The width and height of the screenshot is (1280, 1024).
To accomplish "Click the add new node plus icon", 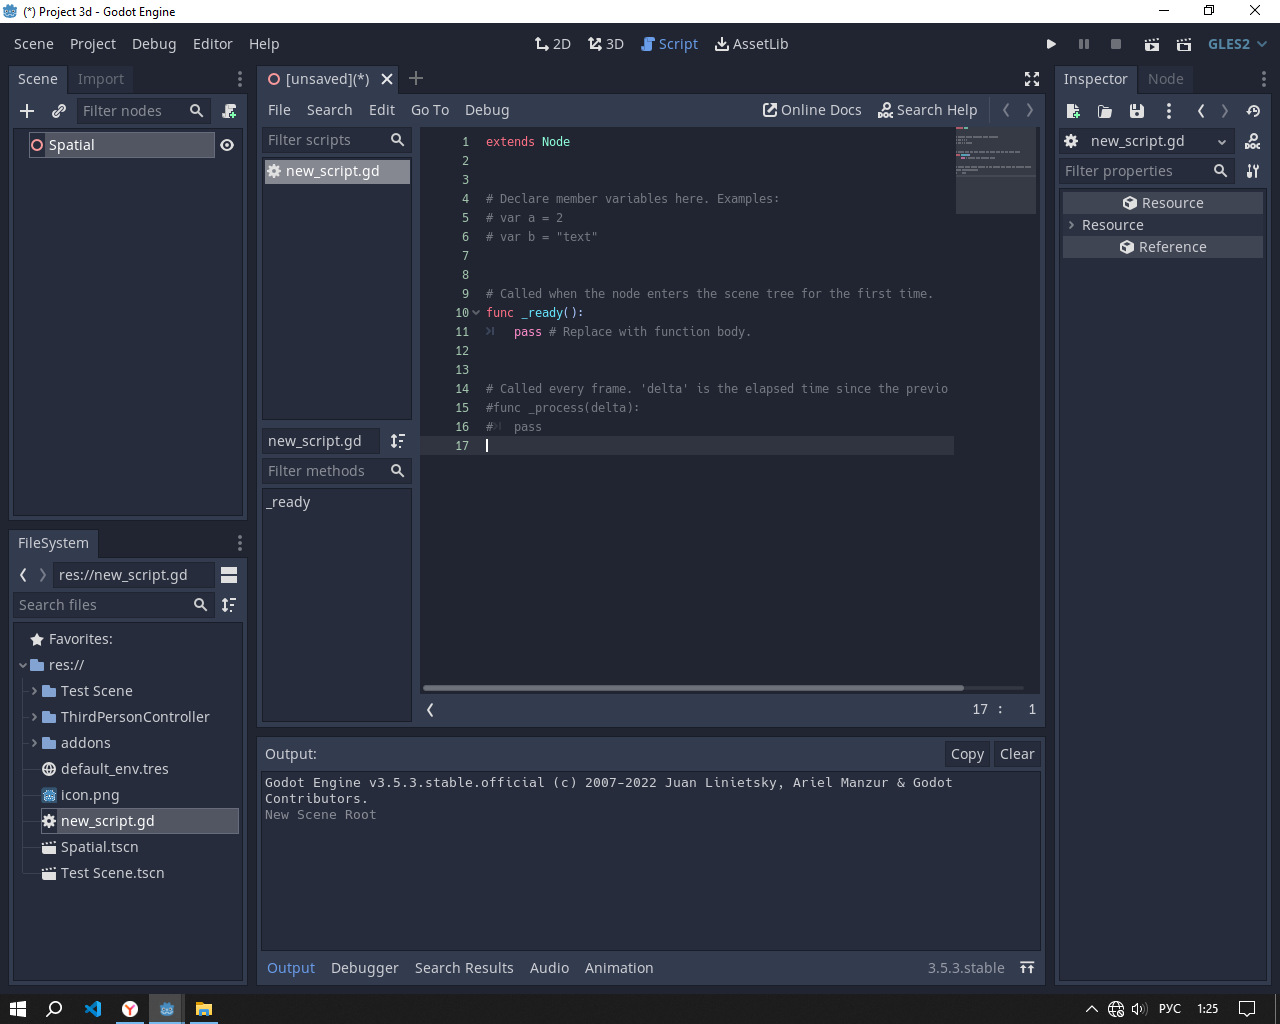I will 27,111.
